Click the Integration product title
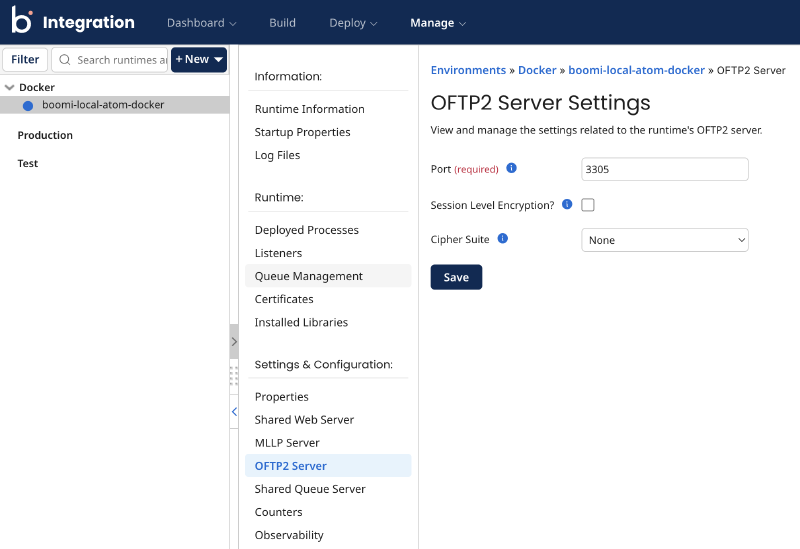 coord(89,22)
